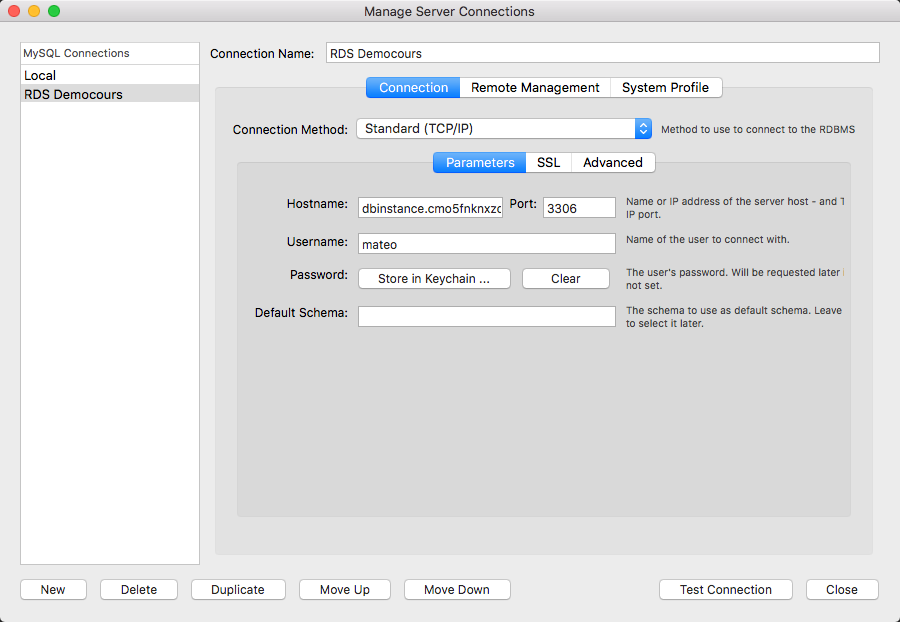Click the Connection Name text field
Image resolution: width=900 pixels, height=622 pixels.
pyautogui.click(x=603, y=53)
